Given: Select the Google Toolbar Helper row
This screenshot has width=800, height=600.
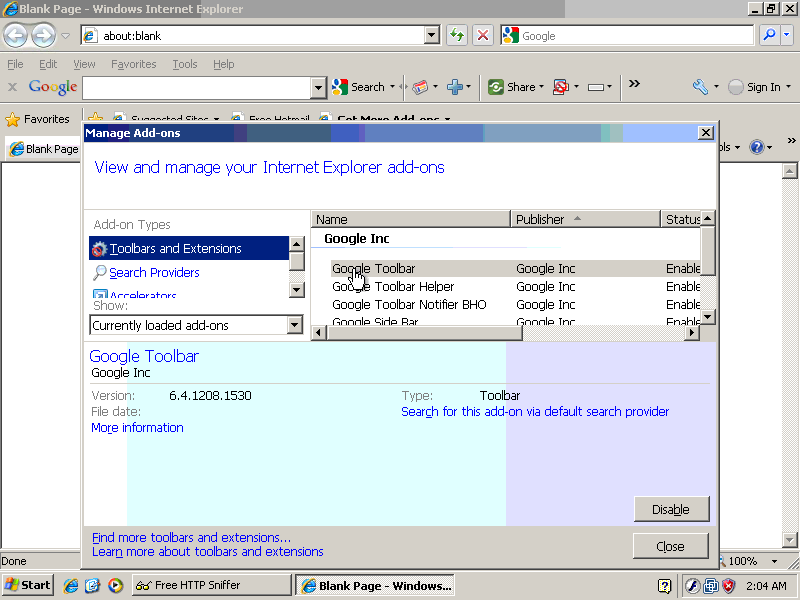Looking at the screenshot, I should point(515,287).
